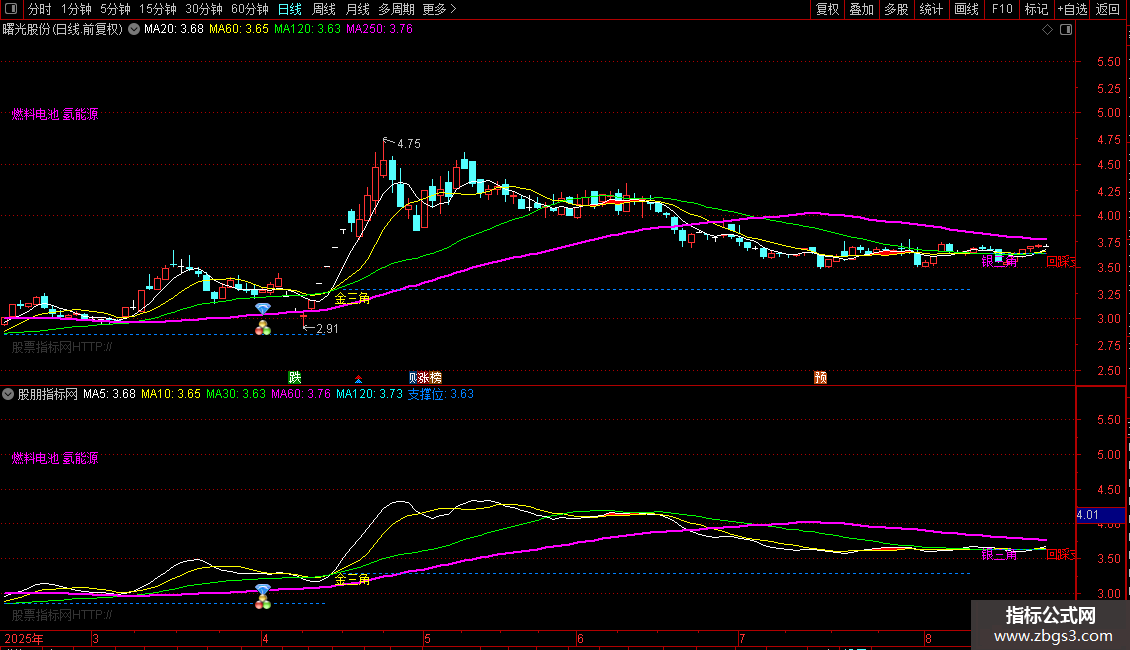Viewport: 1130px width, 650px height.
Task: Open the 复权 adjustment menu
Action: (x=827, y=9)
